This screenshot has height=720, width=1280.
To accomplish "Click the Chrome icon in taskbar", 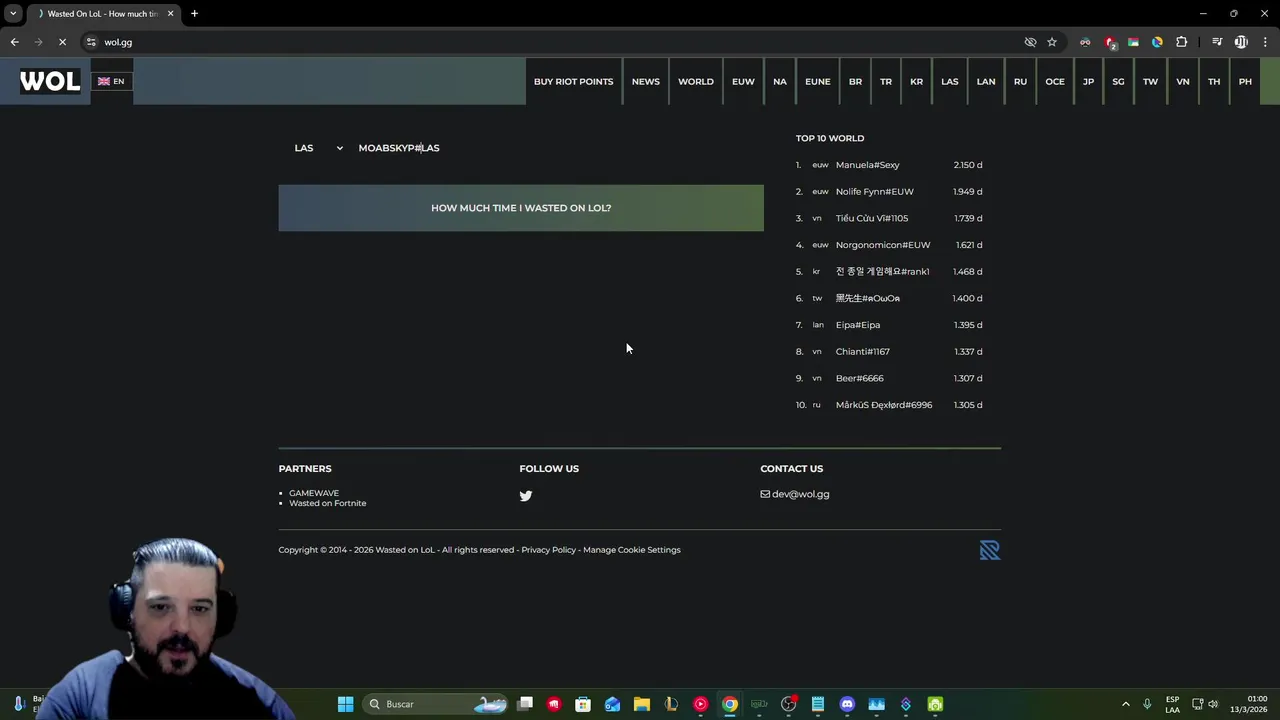I will coord(730,704).
